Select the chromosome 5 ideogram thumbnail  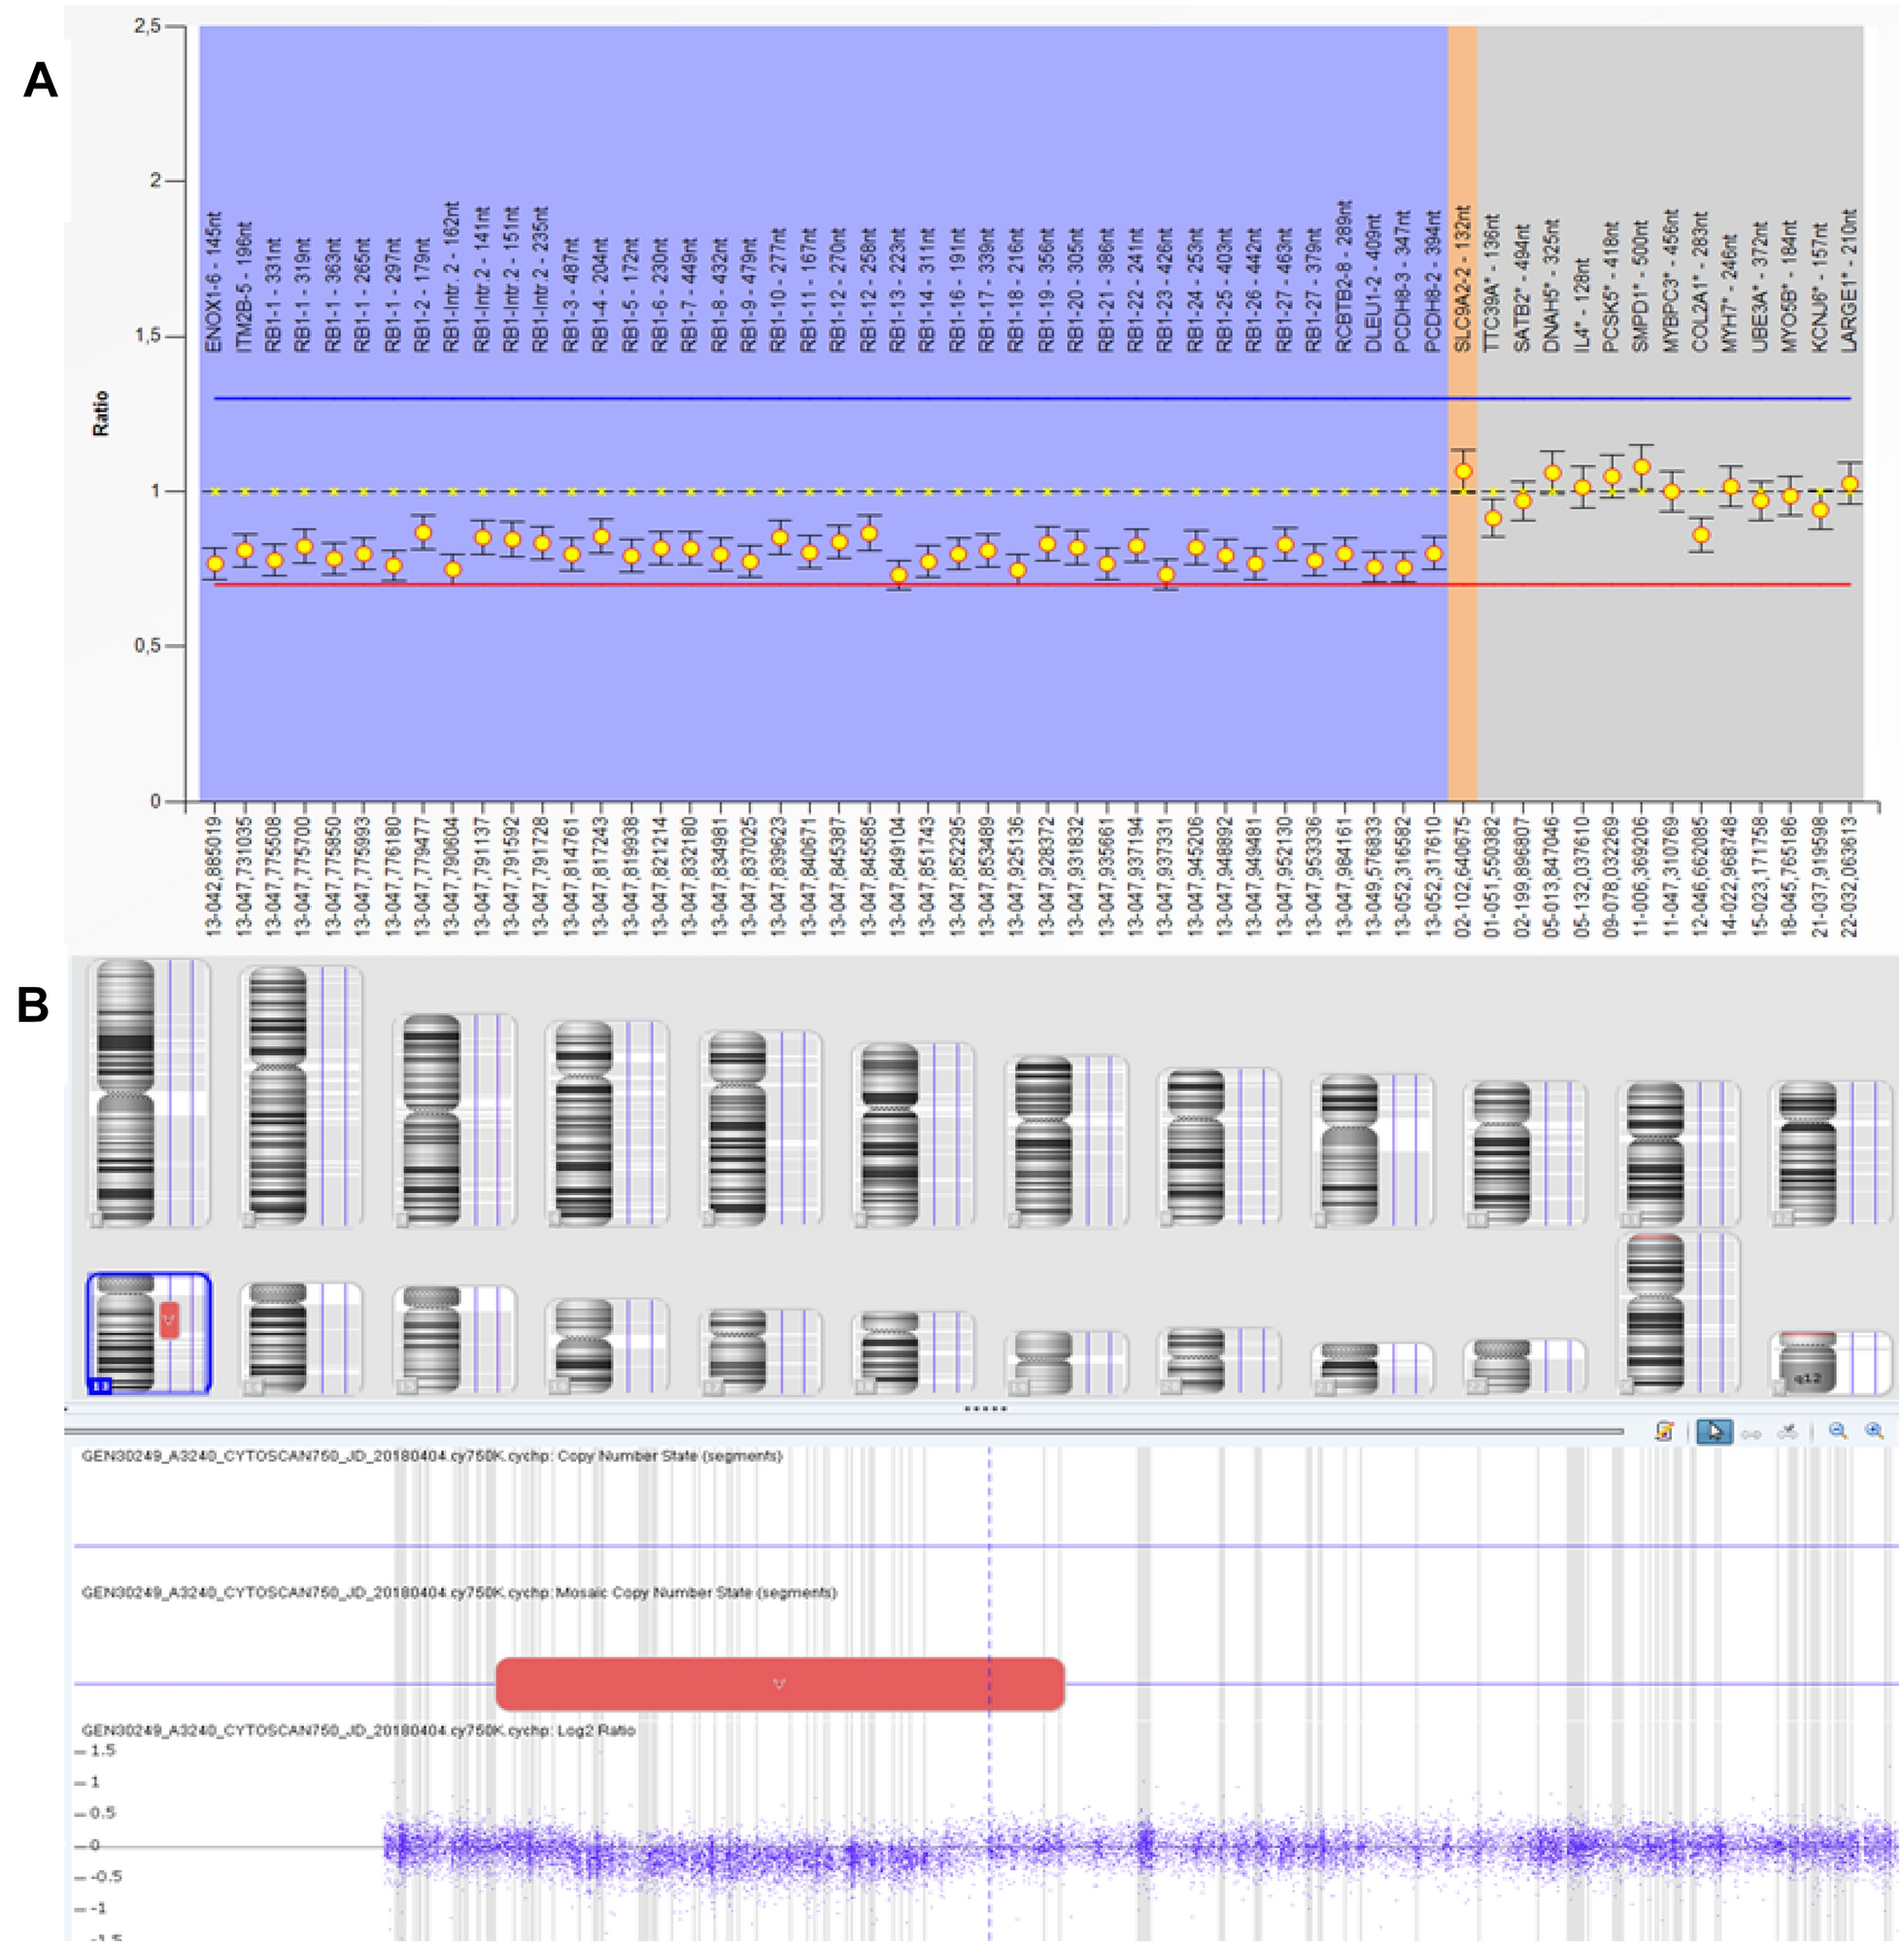(760, 1127)
